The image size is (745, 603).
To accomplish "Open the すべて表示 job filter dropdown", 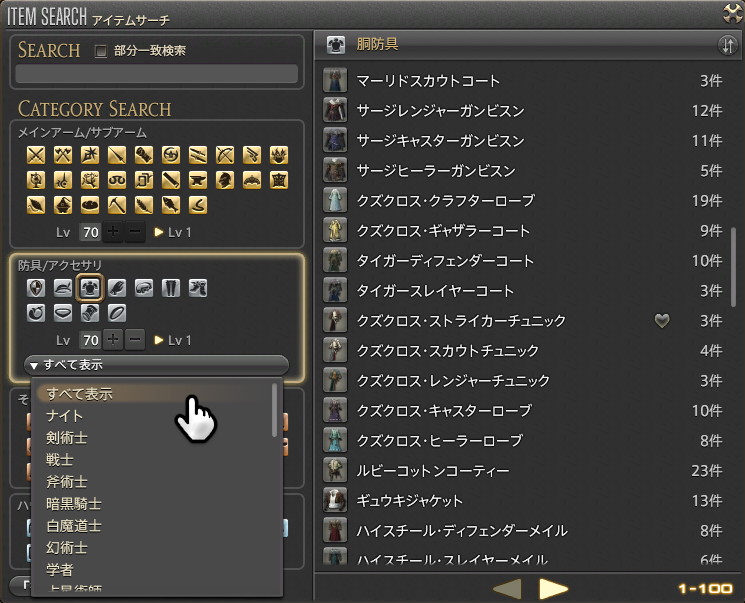I will click(x=157, y=365).
